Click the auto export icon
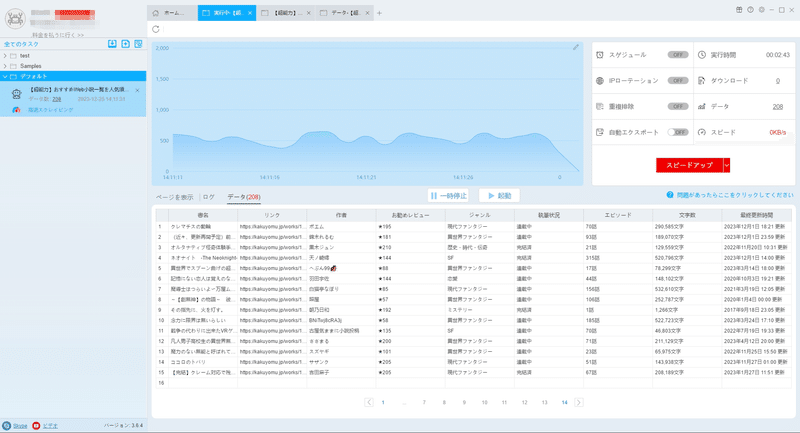 [600, 132]
